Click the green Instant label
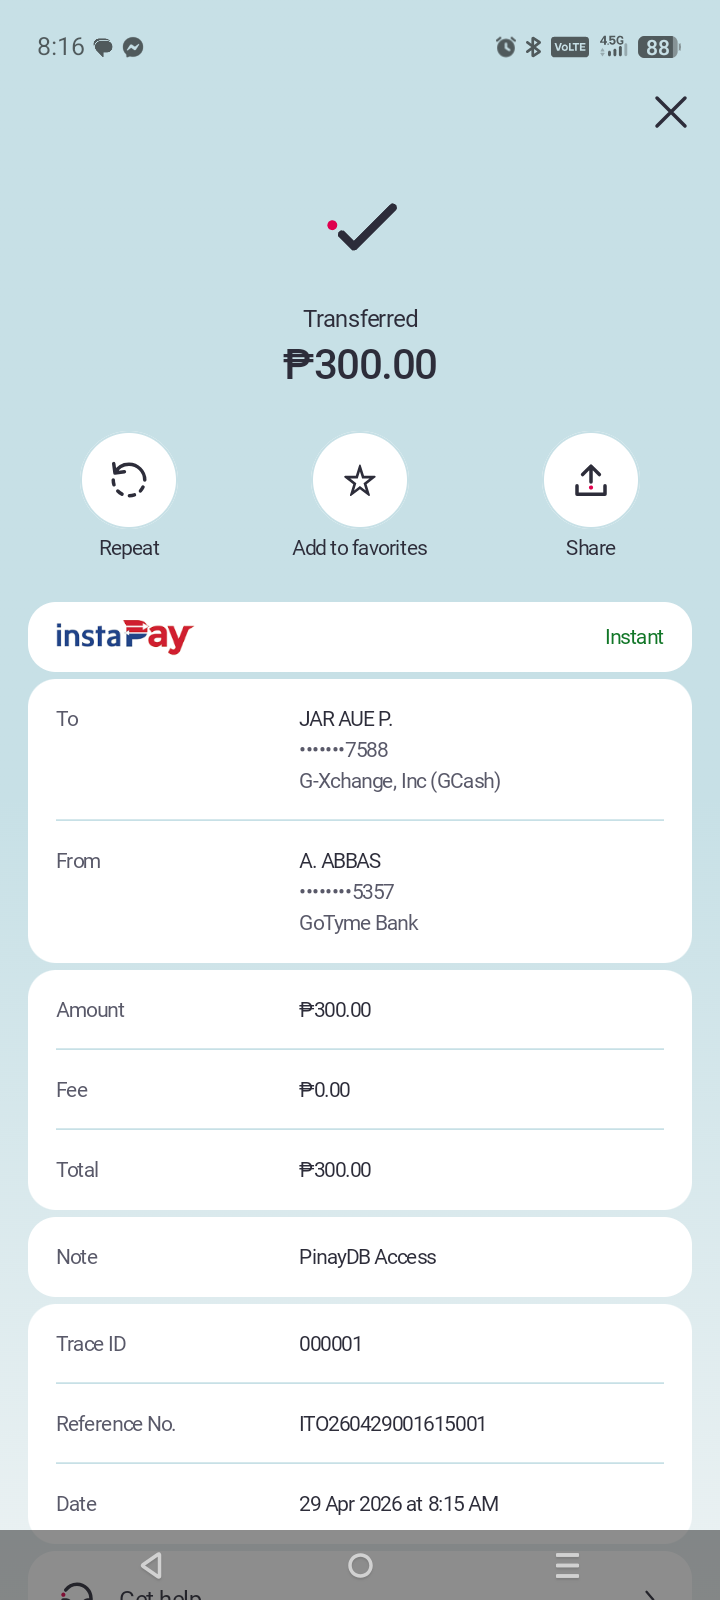Screen dimensions: 720x1600 point(634,637)
